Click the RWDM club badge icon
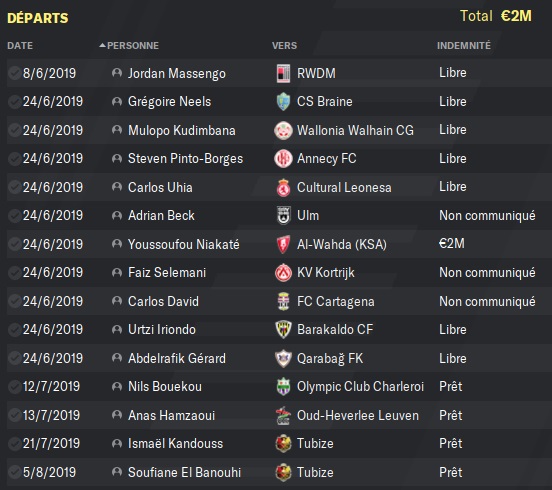 283,74
